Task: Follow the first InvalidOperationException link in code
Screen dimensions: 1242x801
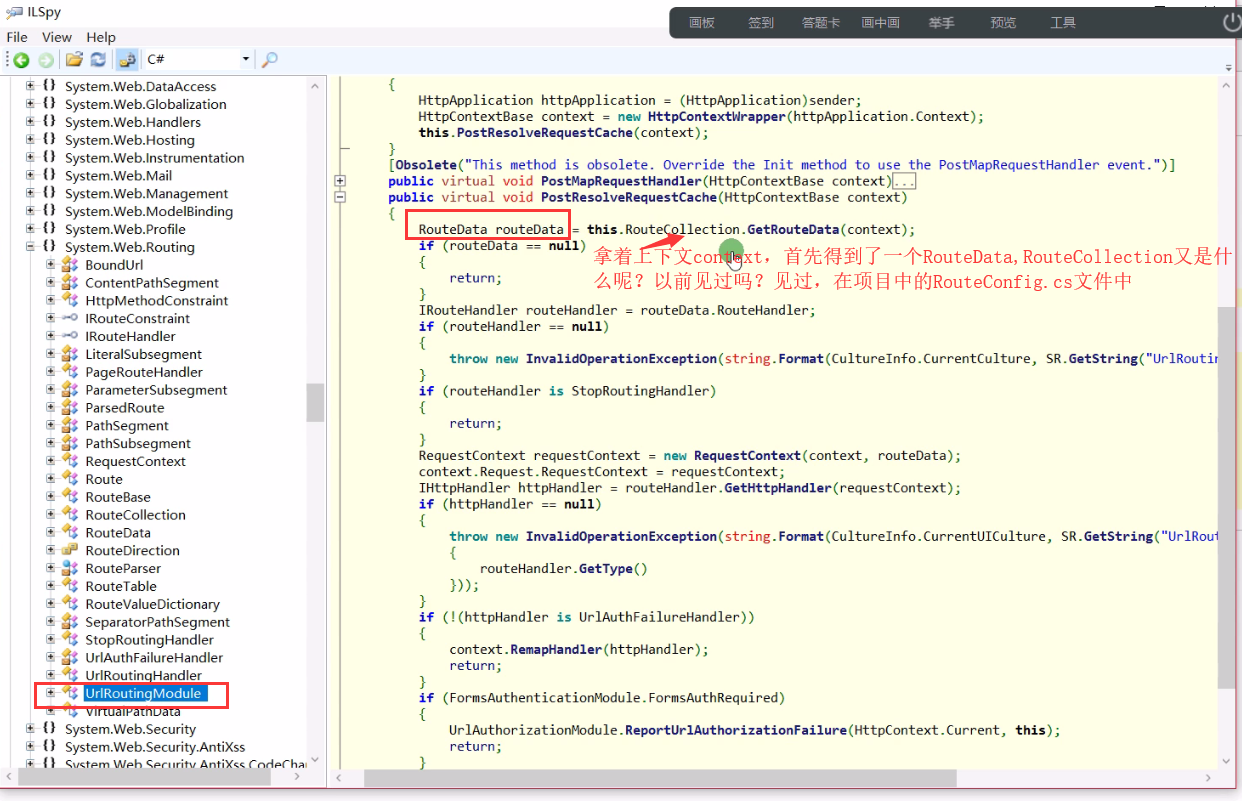Action: click(622, 358)
